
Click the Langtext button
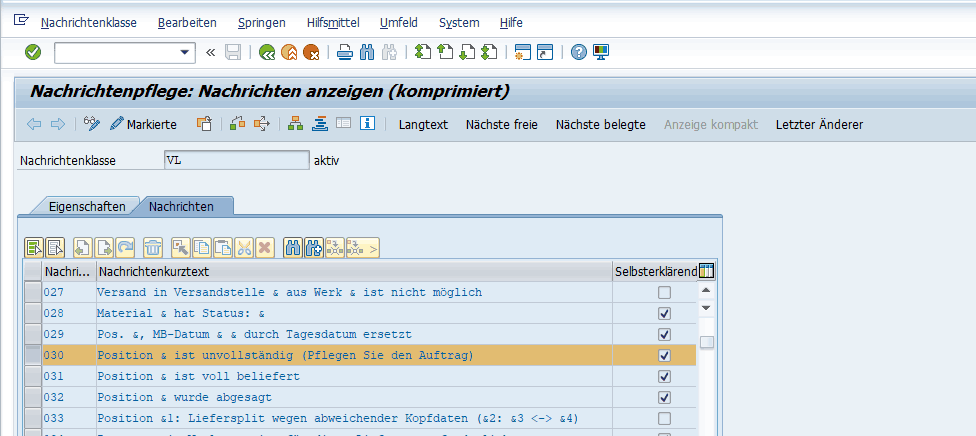coord(423,124)
